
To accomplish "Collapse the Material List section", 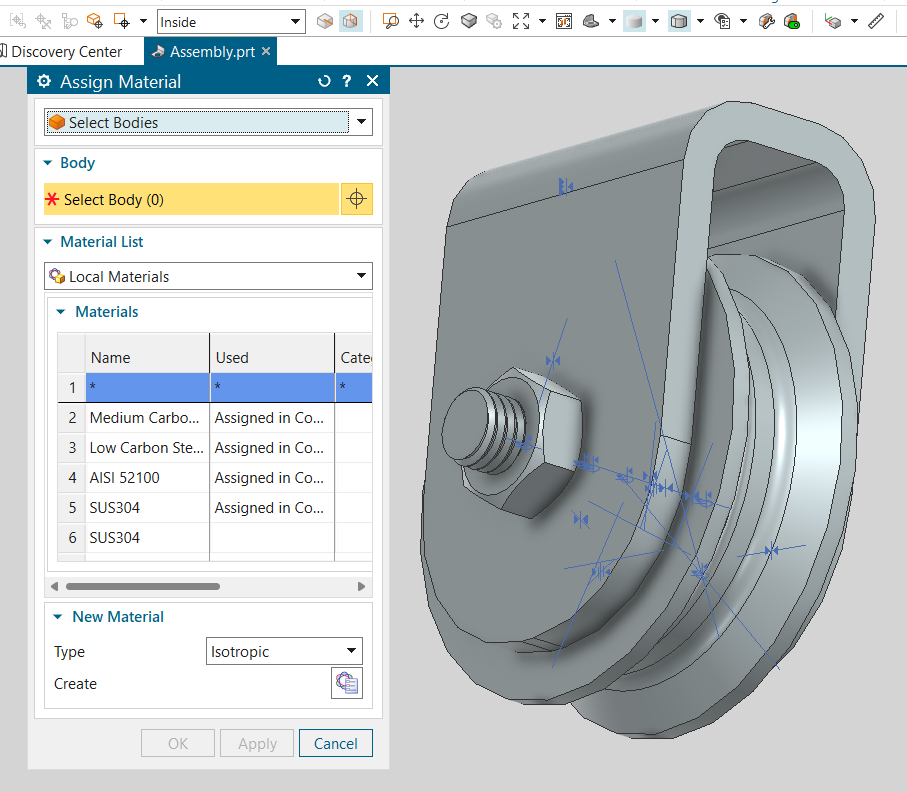I will pos(47,242).
